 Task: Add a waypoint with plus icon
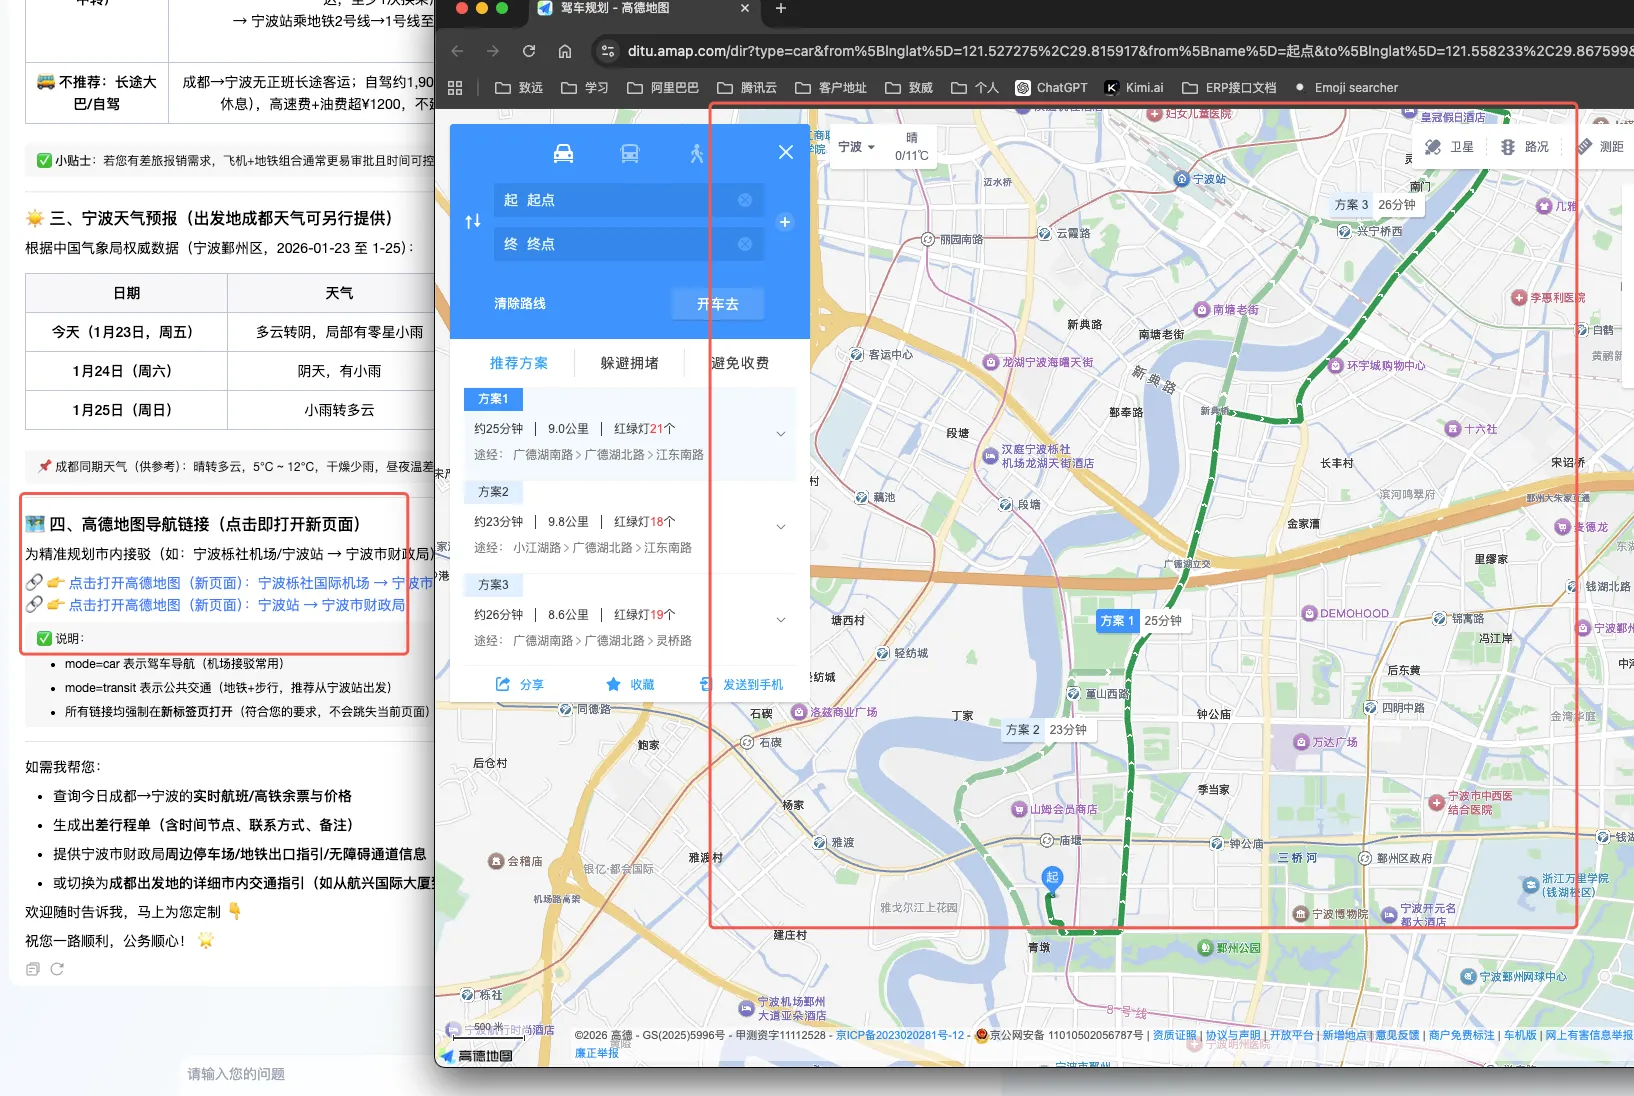point(785,222)
